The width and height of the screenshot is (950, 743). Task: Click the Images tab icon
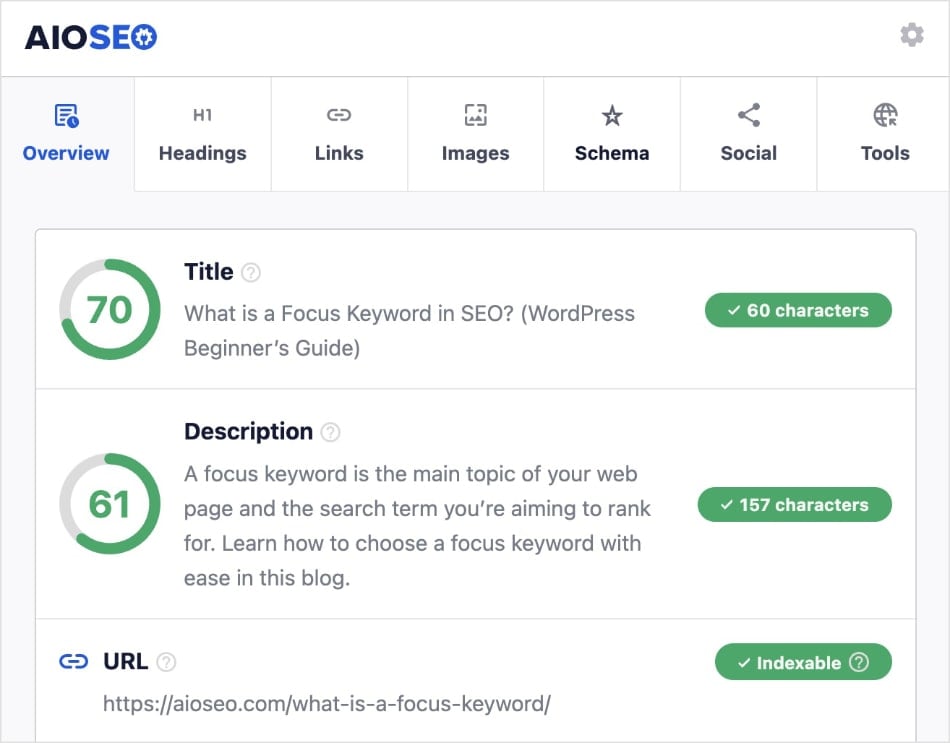(475, 116)
